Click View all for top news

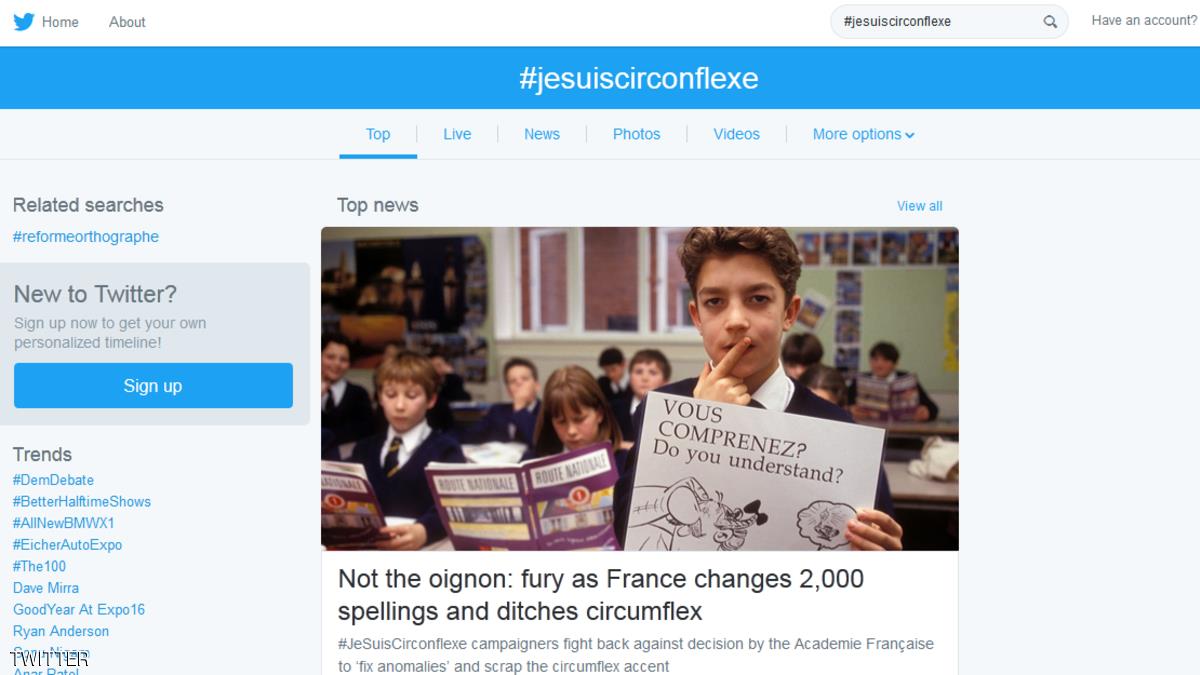(919, 206)
